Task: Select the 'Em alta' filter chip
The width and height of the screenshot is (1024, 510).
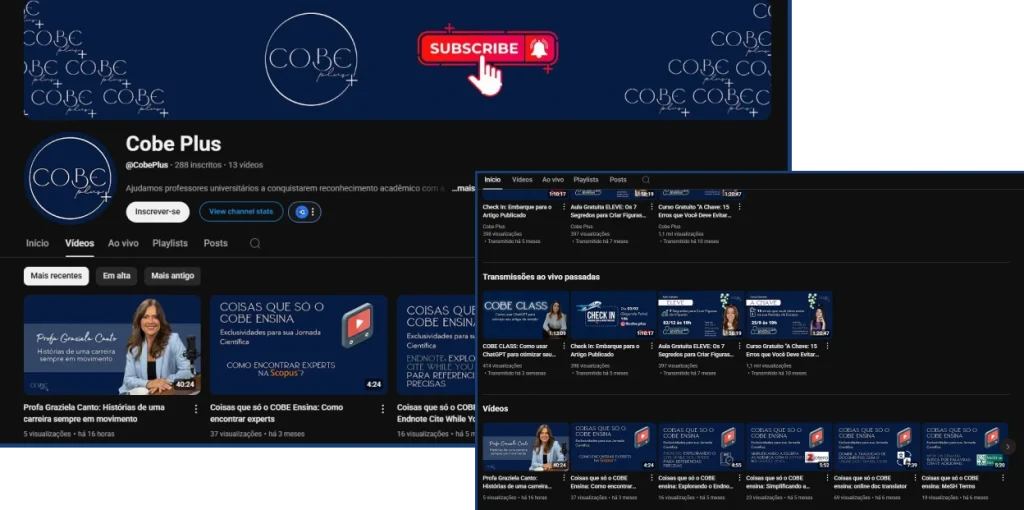Action: [117, 276]
